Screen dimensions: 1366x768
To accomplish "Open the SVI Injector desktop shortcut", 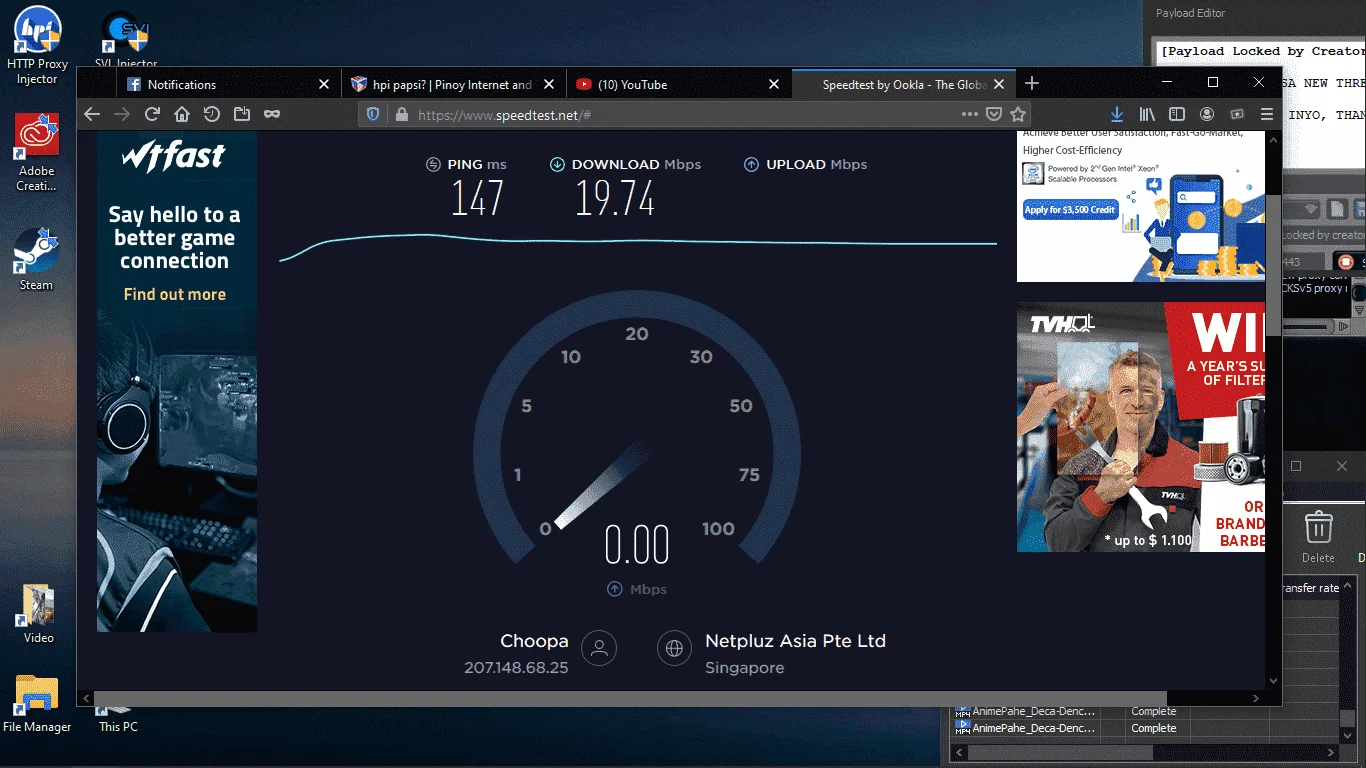I will (x=126, y=40).
